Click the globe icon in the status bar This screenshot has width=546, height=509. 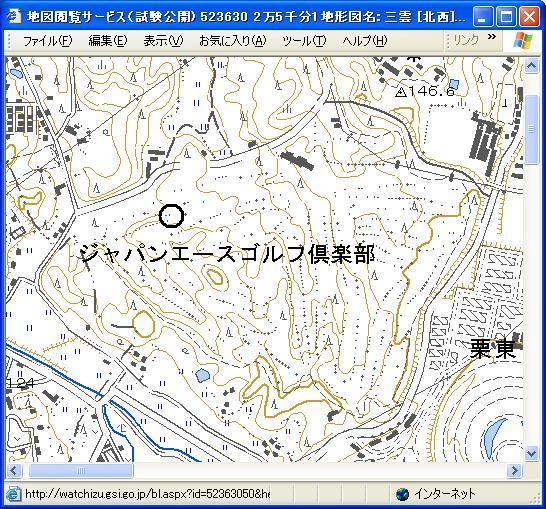403,494
